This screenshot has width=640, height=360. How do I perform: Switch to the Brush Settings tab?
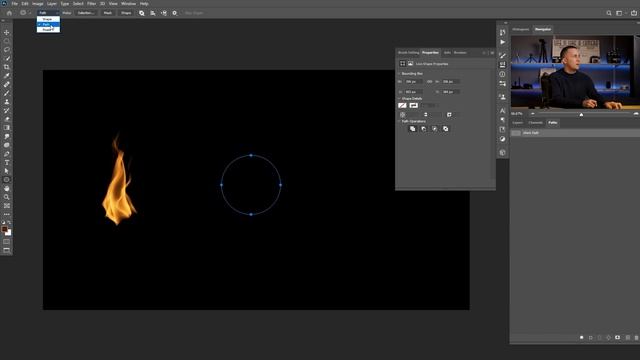pos(409,53)
